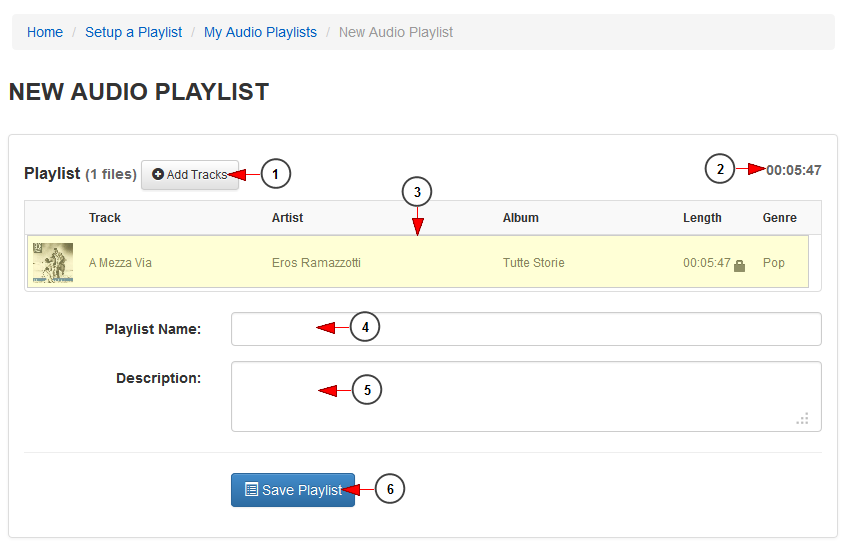Image resolution: width=847 pixels, height=544 pixels.
Task: Open the A Mezza Via album thumbnail
Action: [53, 263]
